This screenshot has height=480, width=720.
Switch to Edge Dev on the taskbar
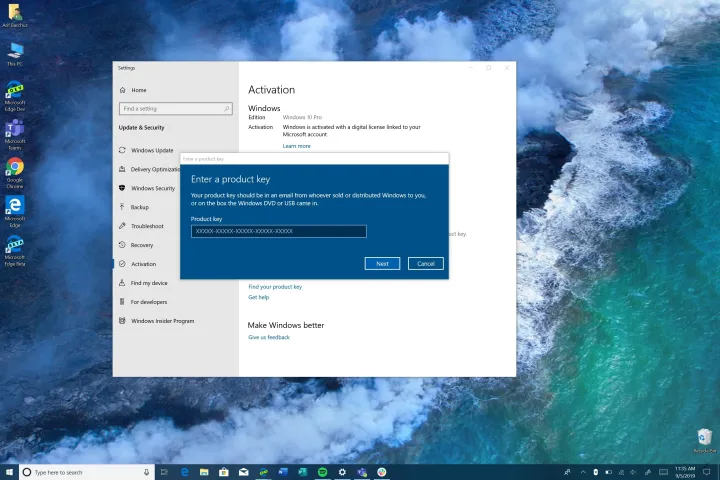[263, 472]
